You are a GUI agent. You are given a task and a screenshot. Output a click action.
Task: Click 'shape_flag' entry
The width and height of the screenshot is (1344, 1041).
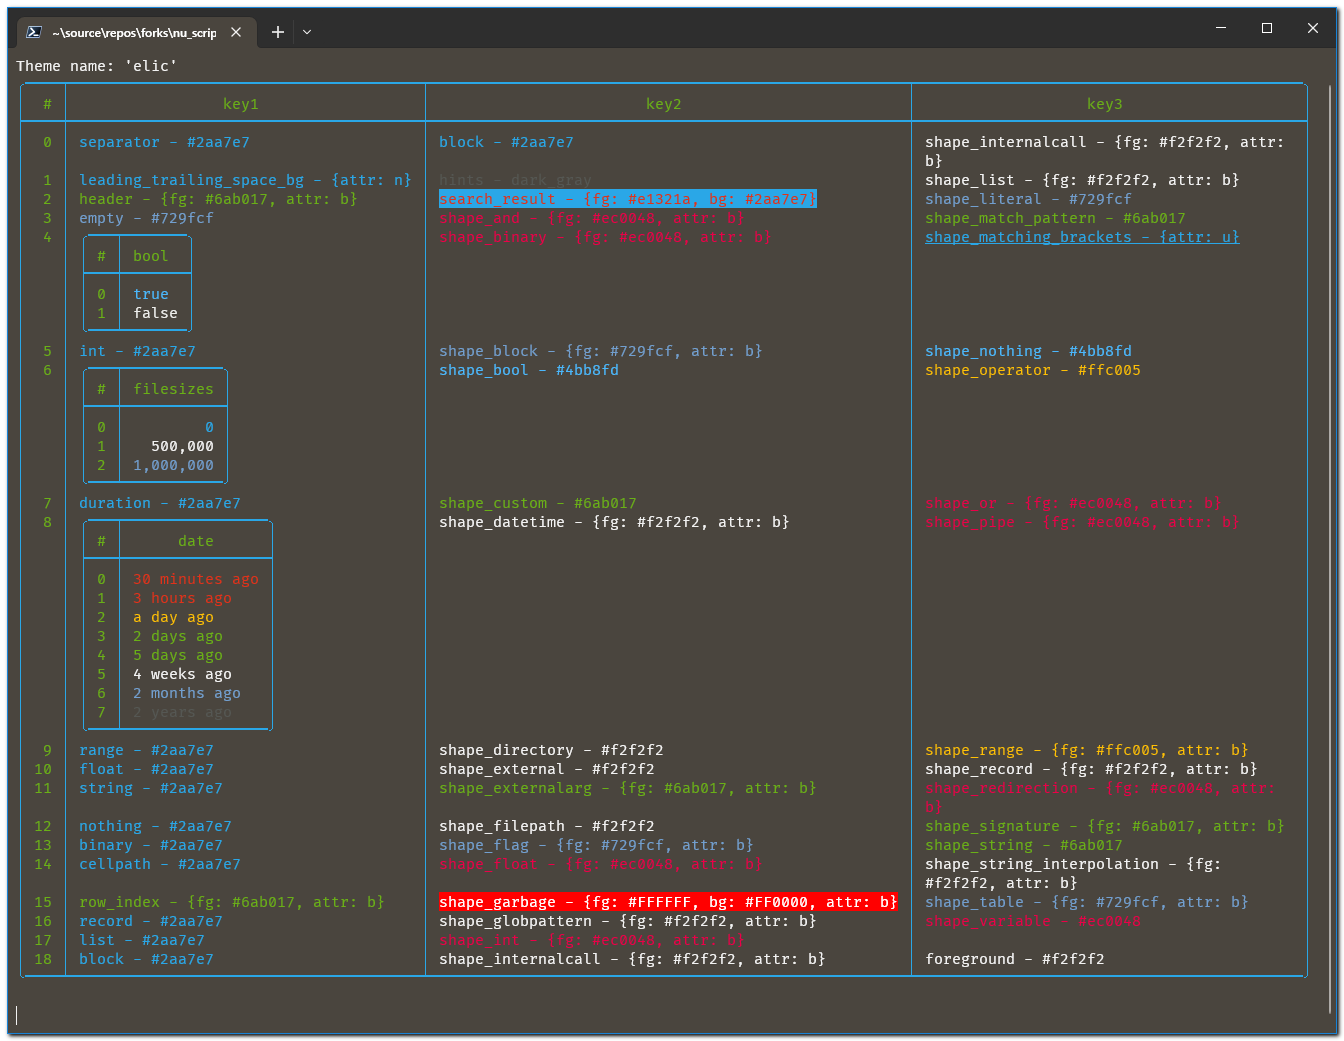pos(596,845)
